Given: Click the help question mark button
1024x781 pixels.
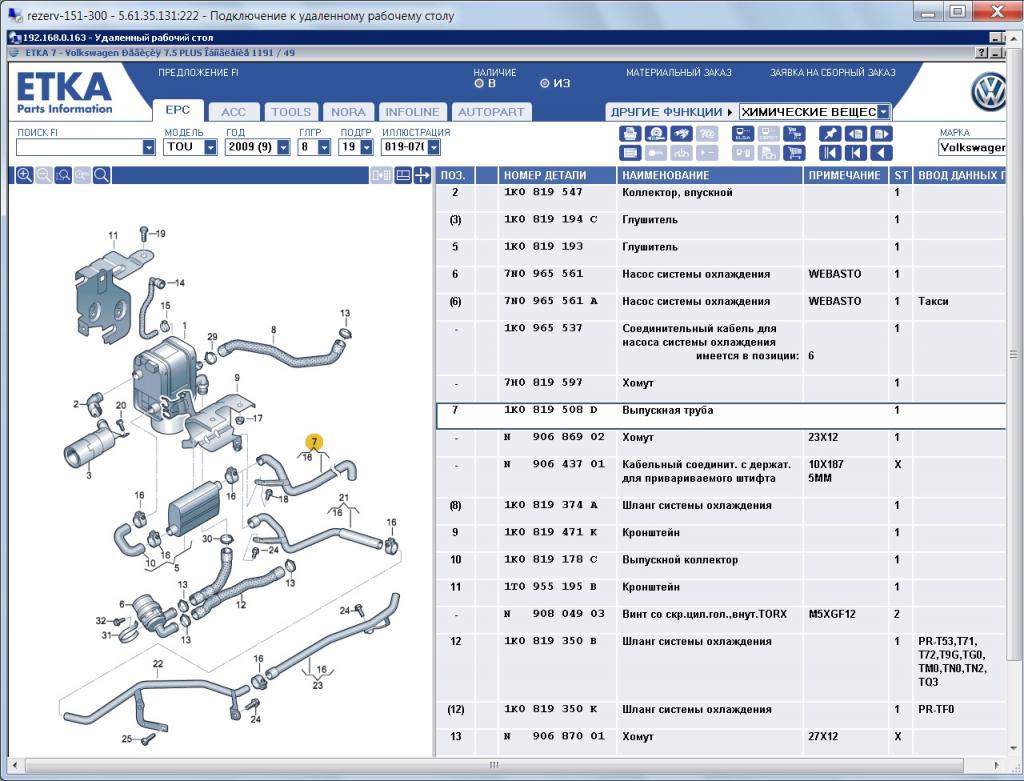Looking at the screenshot, I should point(982,53).
